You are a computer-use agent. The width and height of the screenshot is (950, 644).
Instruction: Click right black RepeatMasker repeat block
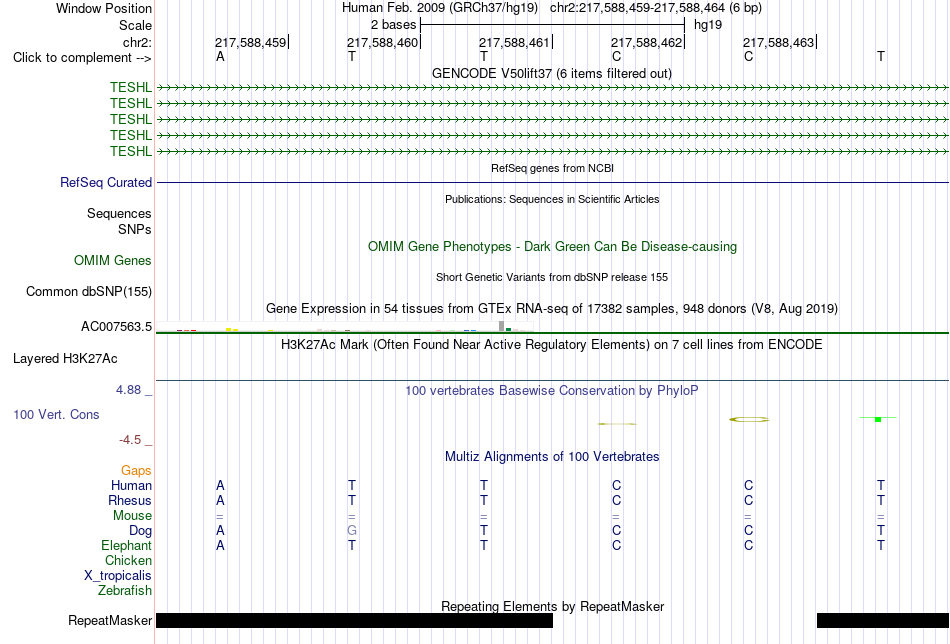pyautogui.click(x=883, y=620)
